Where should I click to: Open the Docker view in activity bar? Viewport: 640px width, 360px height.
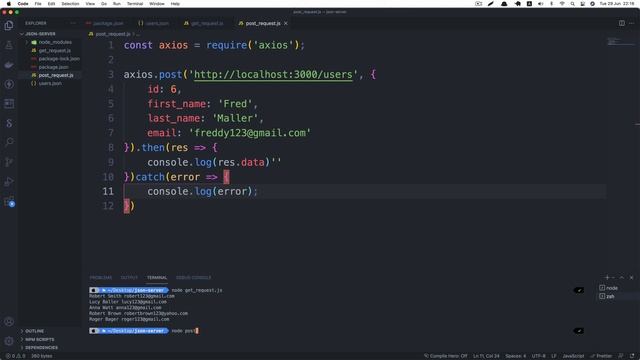tap(9, 64)
